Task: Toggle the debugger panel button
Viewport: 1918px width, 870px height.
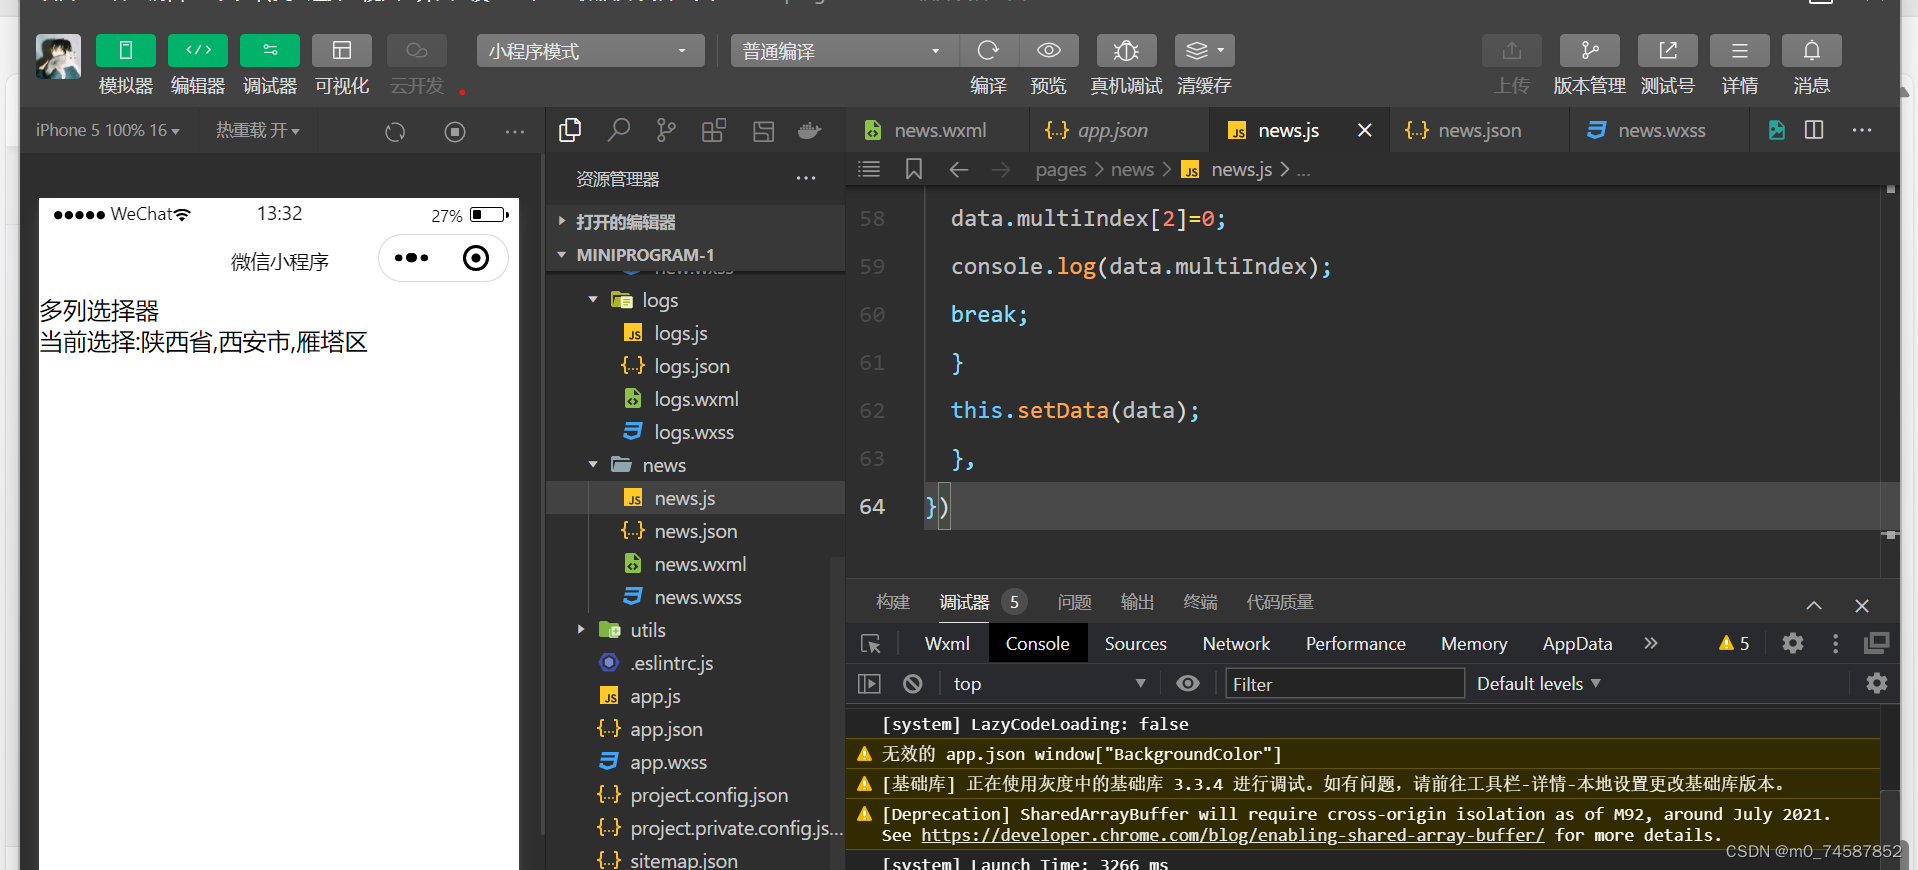Action: (270, 50)
